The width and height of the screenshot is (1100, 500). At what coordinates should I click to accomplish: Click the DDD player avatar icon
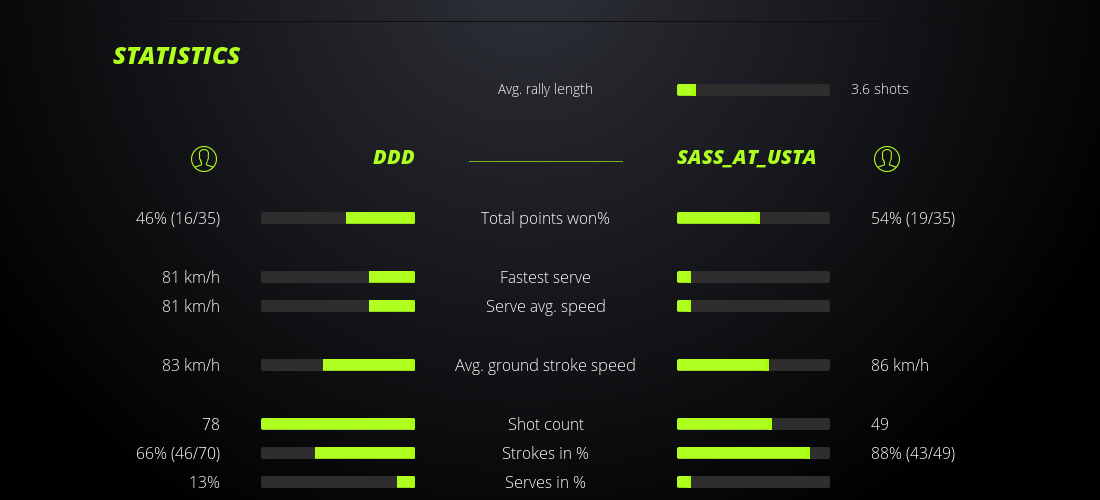pyautogui.click(x=204, y=158)
